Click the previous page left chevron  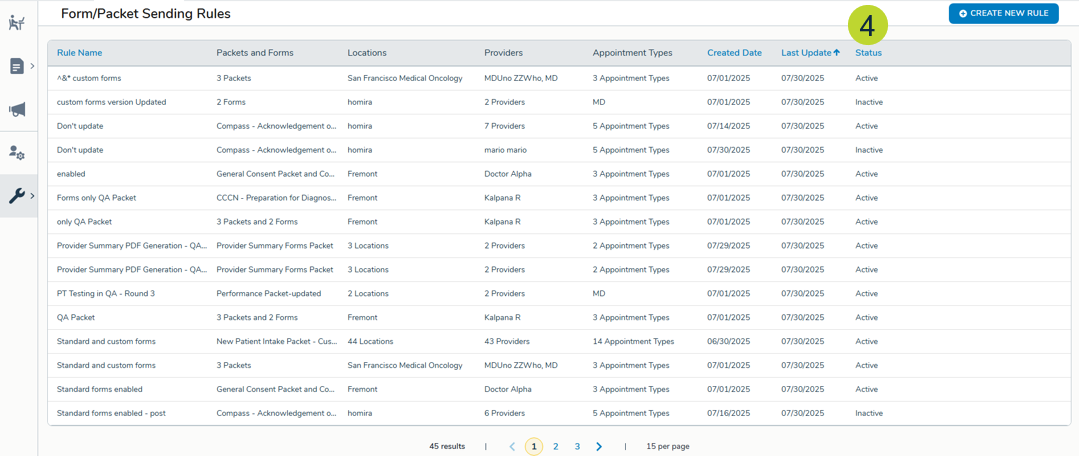(x=512, y=446)
